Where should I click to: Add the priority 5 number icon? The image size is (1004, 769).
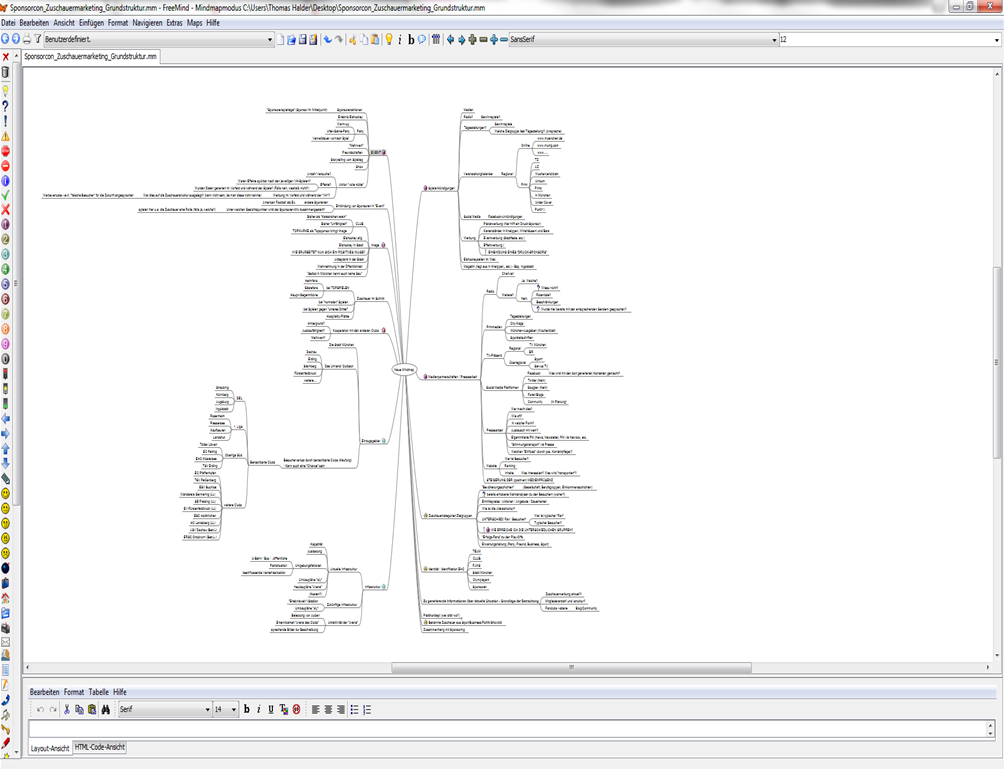click(6, 284)
